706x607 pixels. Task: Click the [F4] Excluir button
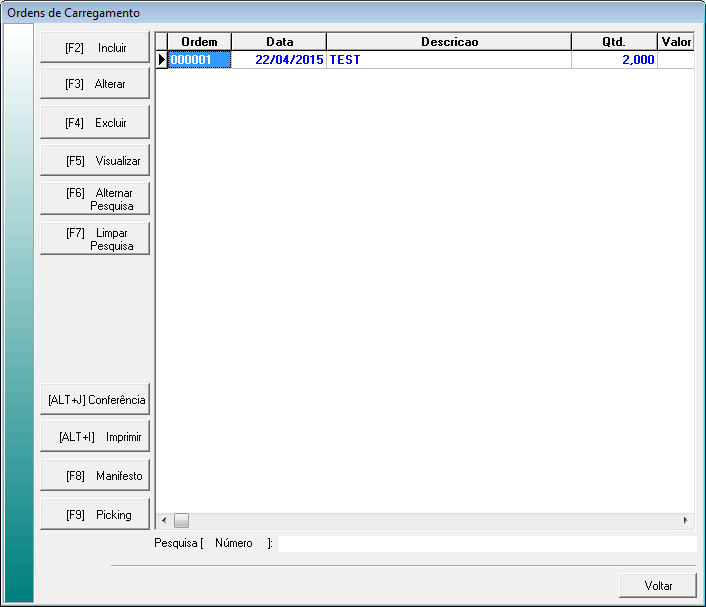coord(95,123)
